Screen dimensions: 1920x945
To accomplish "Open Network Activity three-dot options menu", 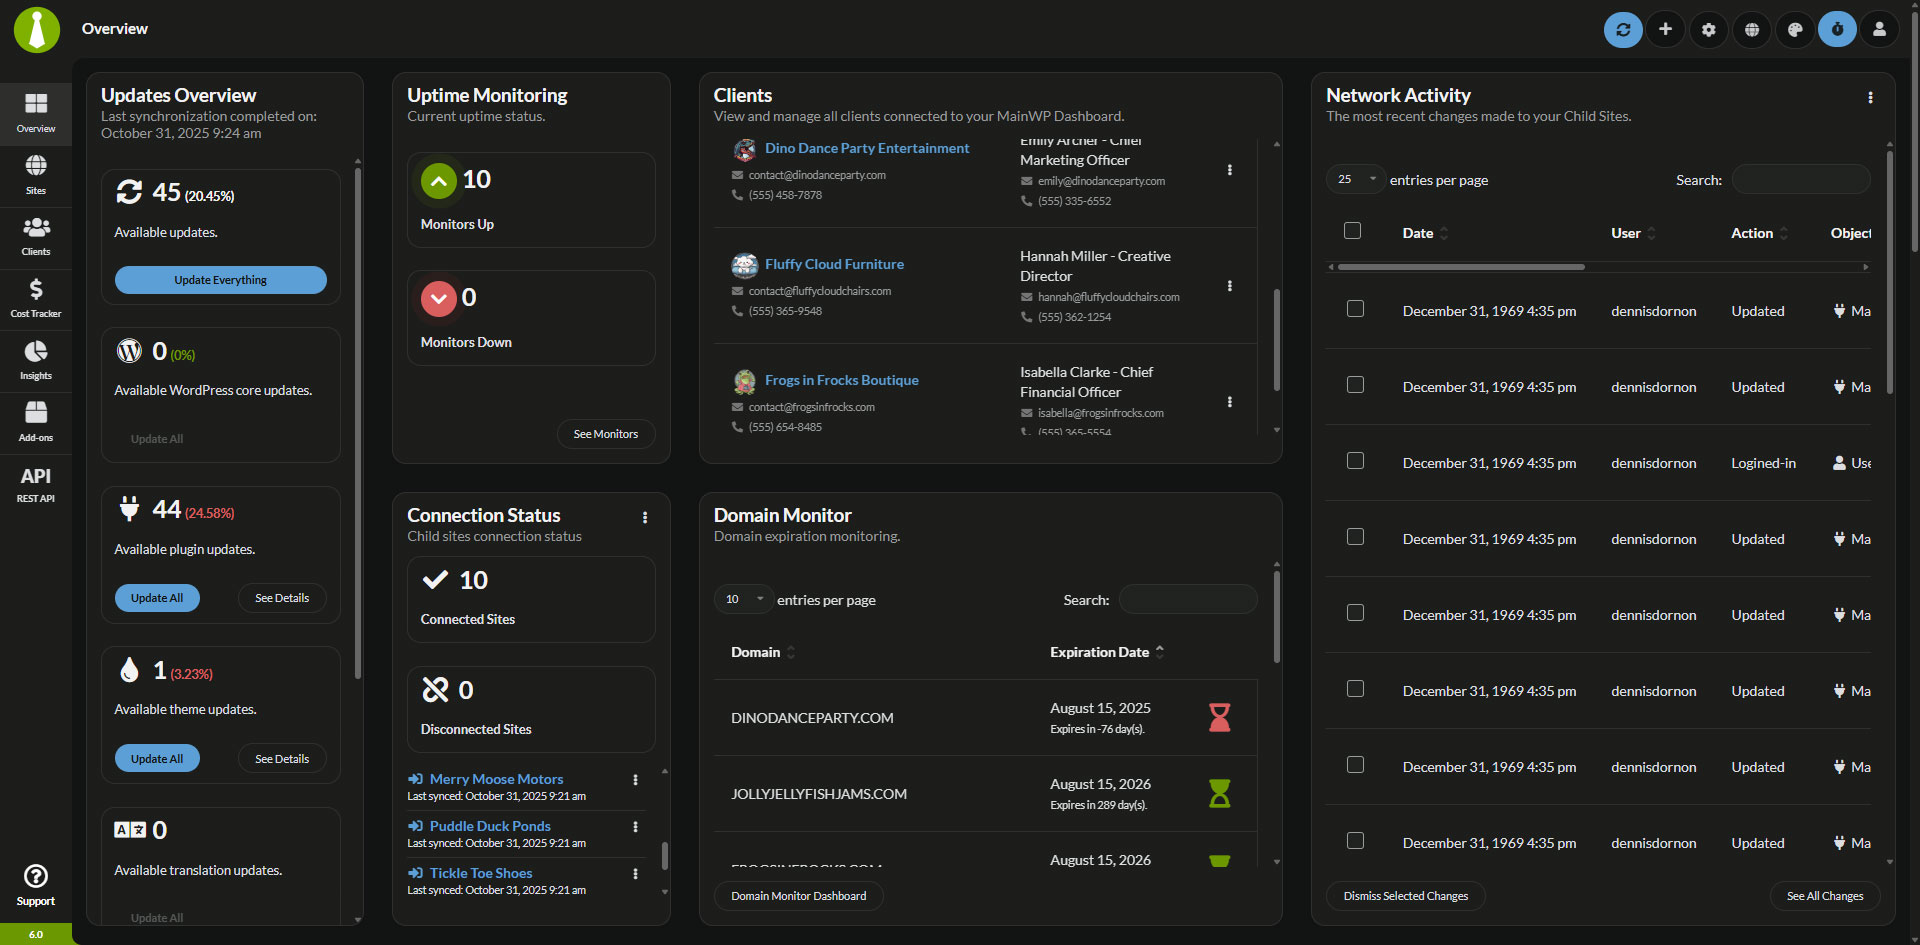I will 1870,98.
